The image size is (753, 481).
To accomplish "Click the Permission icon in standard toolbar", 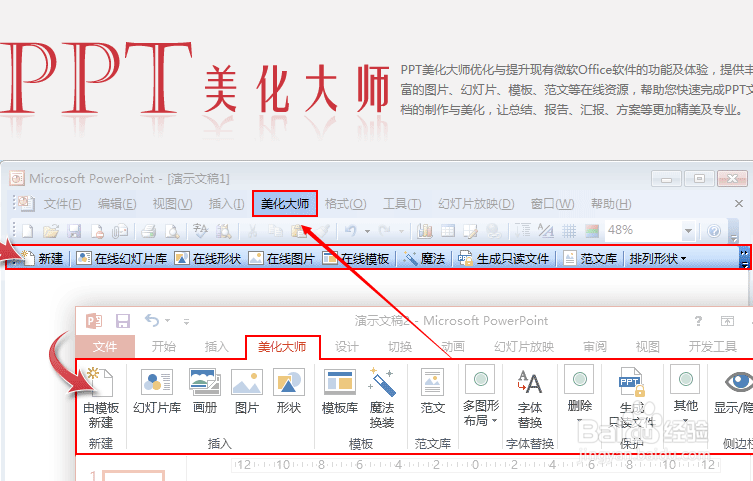I will coord(97,231).
